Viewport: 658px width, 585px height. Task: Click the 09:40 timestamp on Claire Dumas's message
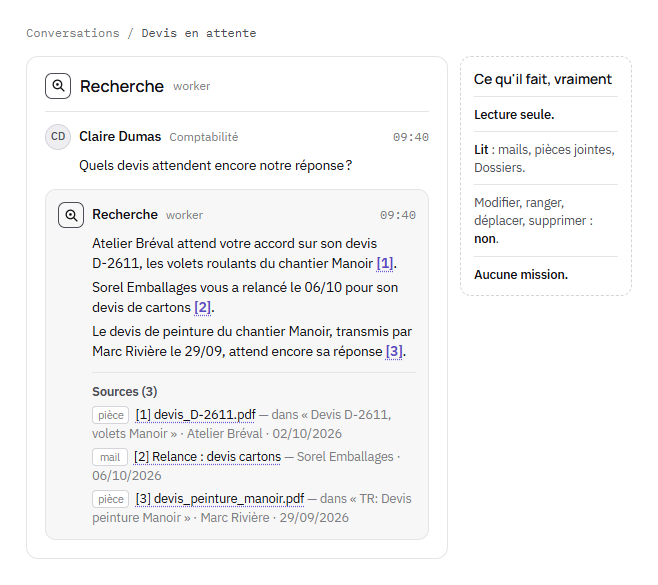point(411,137)
